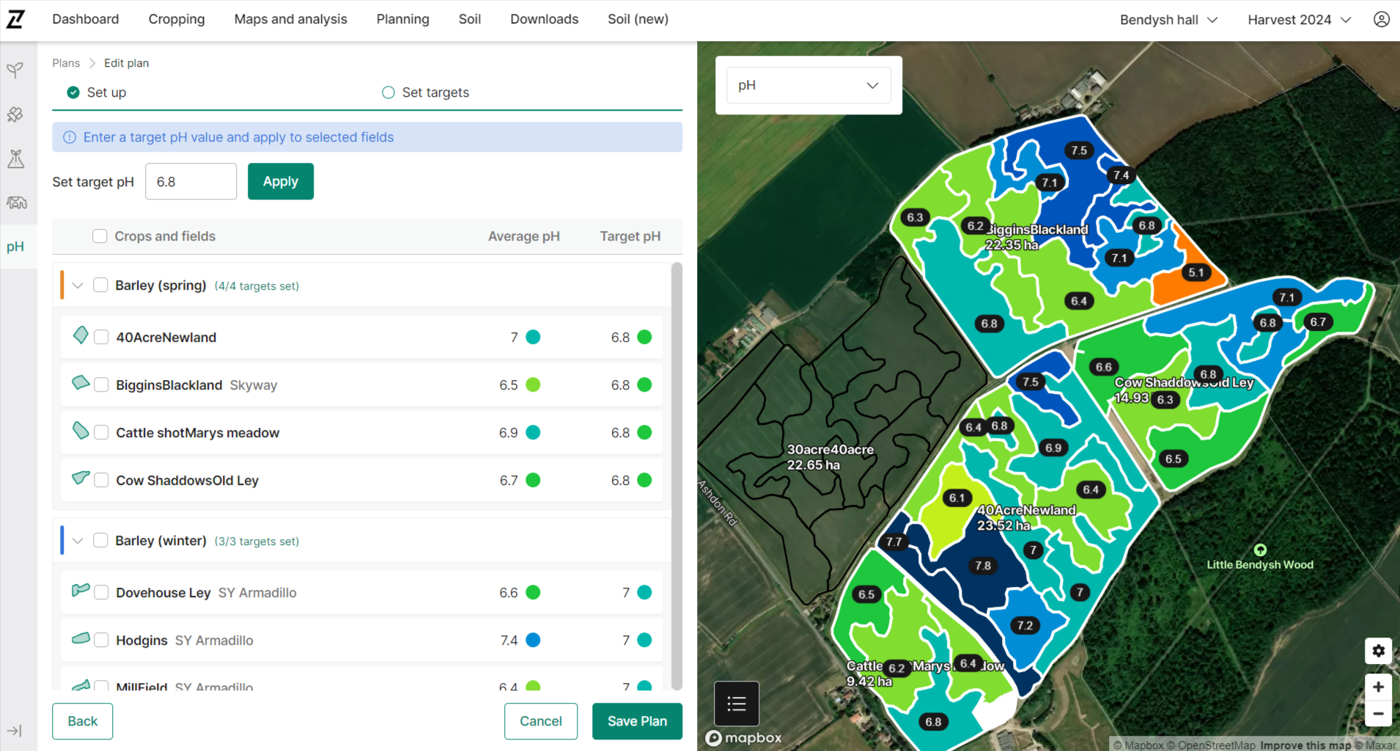Click the BigginsBlackland field shape icon
The image size is (1400, 751).
point(81,383)
